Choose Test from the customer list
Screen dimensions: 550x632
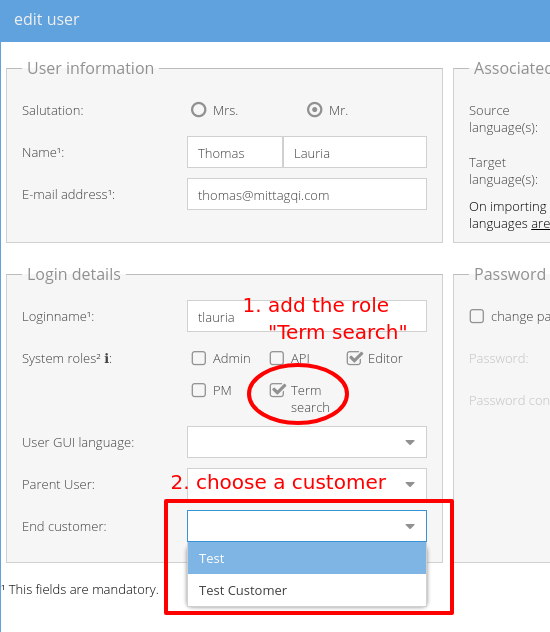point(307,558)
